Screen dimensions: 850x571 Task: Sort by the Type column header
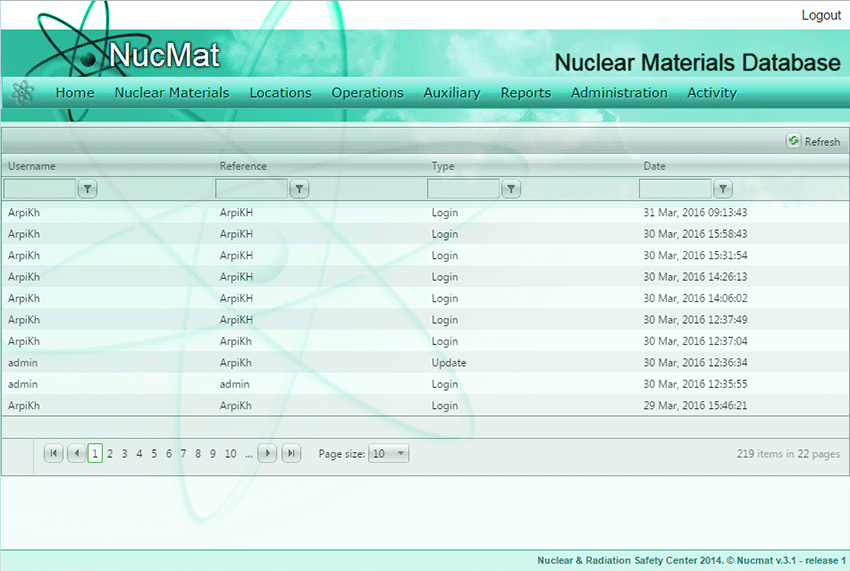tap(443, 166)
